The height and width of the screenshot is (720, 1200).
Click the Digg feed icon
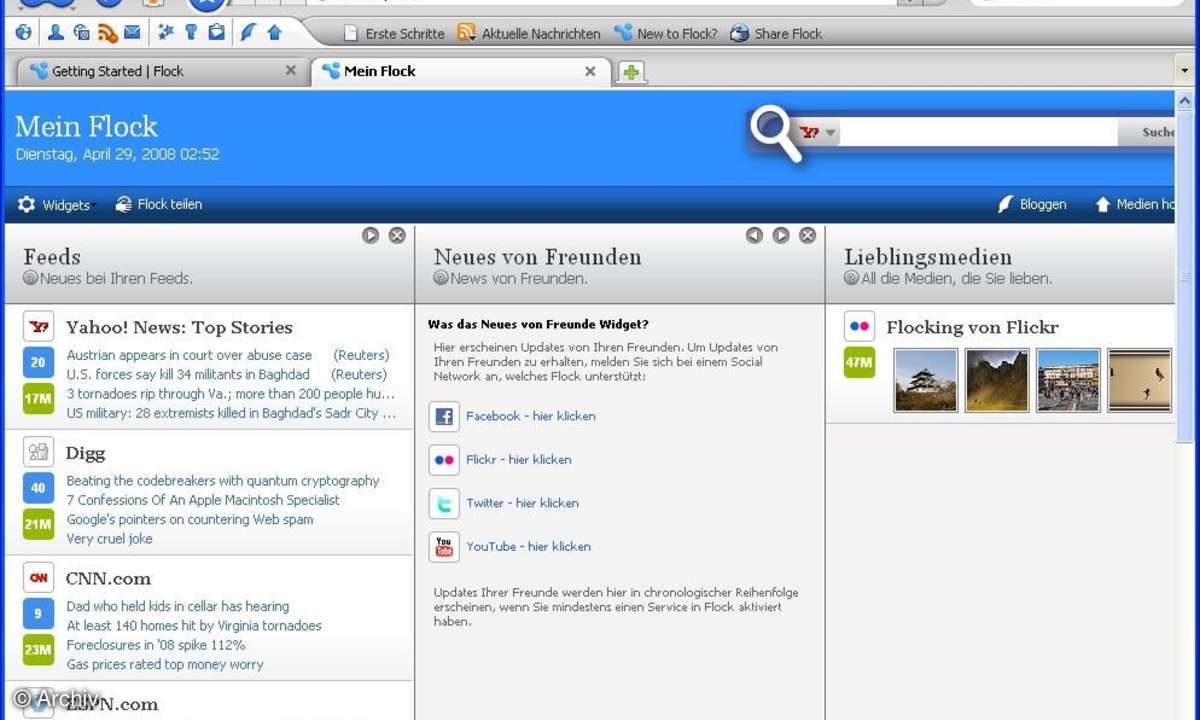[x=39, y=452]
